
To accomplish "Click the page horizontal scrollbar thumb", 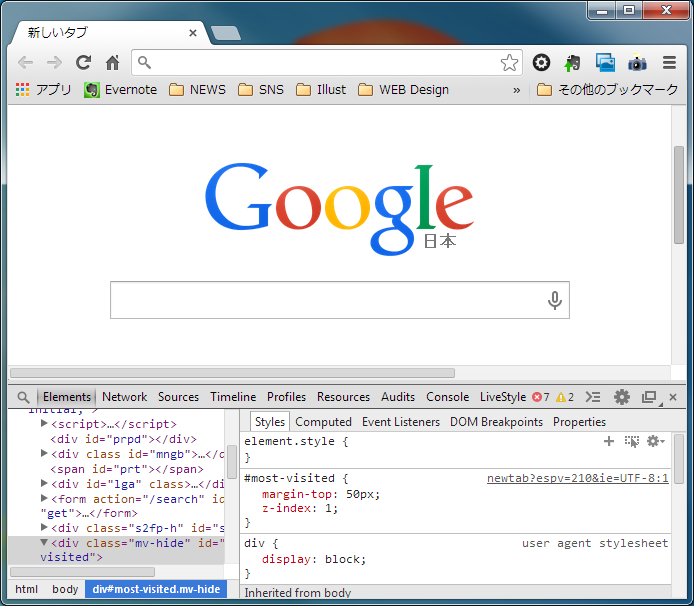I will [x=232, y=373].
